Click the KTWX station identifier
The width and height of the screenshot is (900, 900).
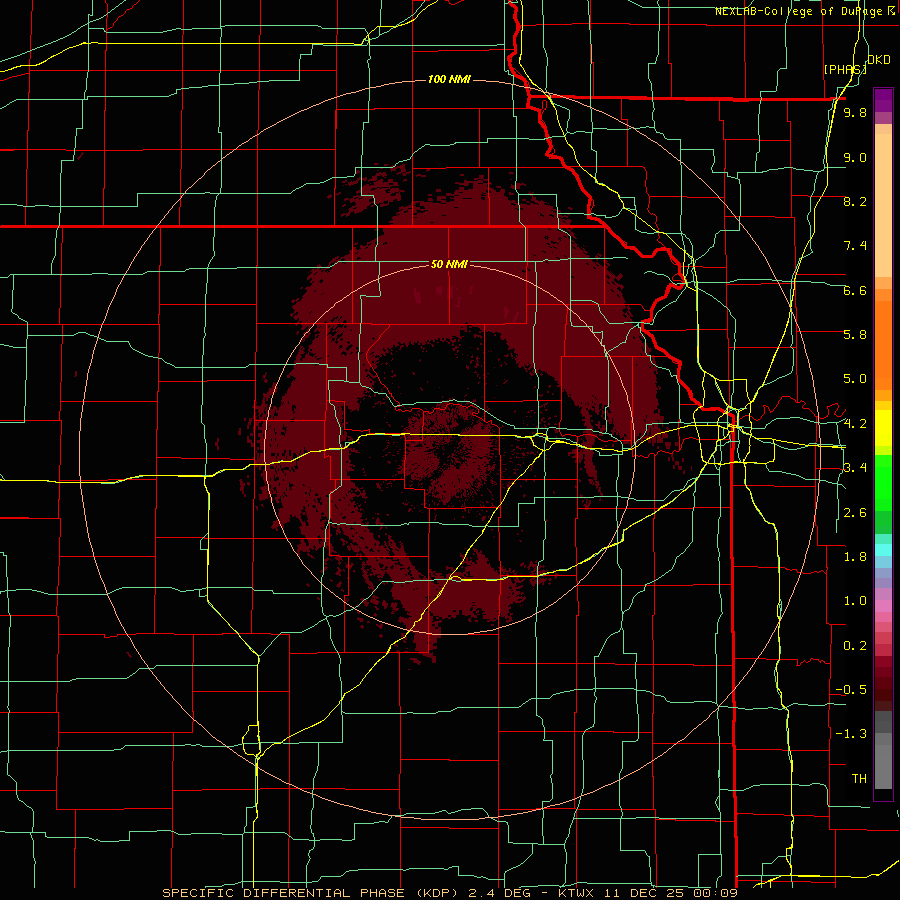pos(577,893)
